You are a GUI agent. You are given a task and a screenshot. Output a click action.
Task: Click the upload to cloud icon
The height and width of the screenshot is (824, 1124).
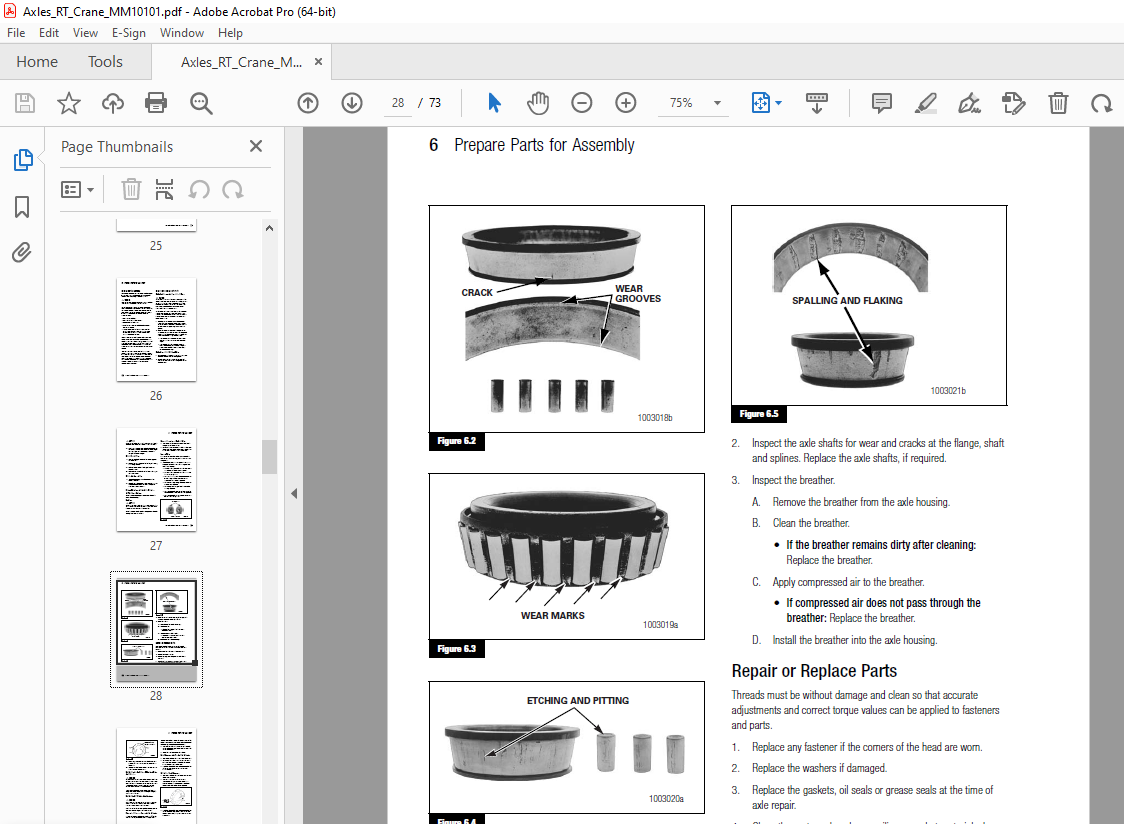point(113,103)
